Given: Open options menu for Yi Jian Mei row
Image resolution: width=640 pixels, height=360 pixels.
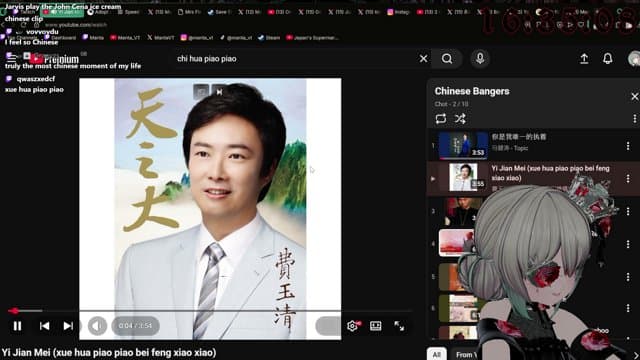Looking at the screenshot, I should coord(628,178).
